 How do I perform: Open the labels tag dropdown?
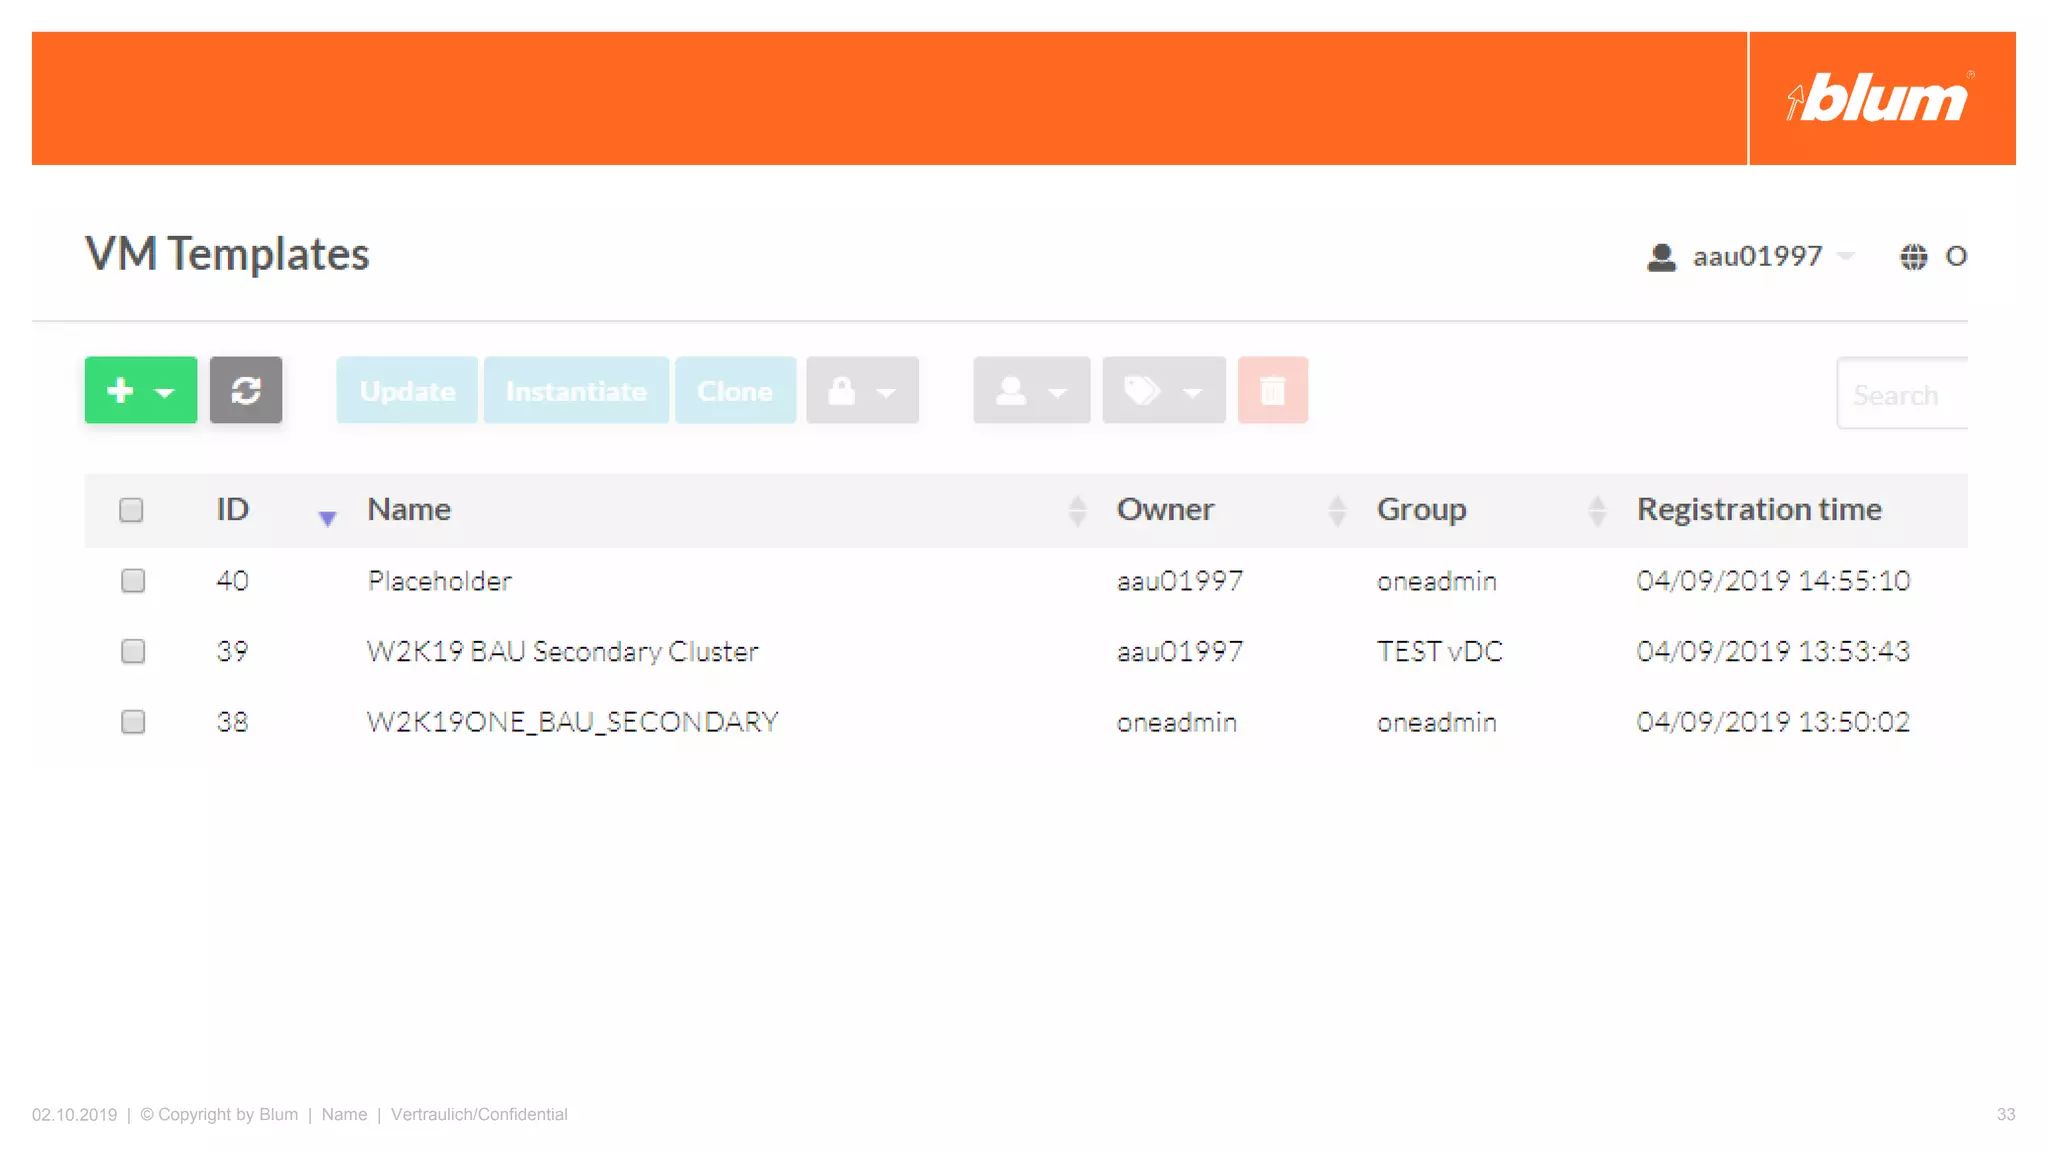(1163, 390)
